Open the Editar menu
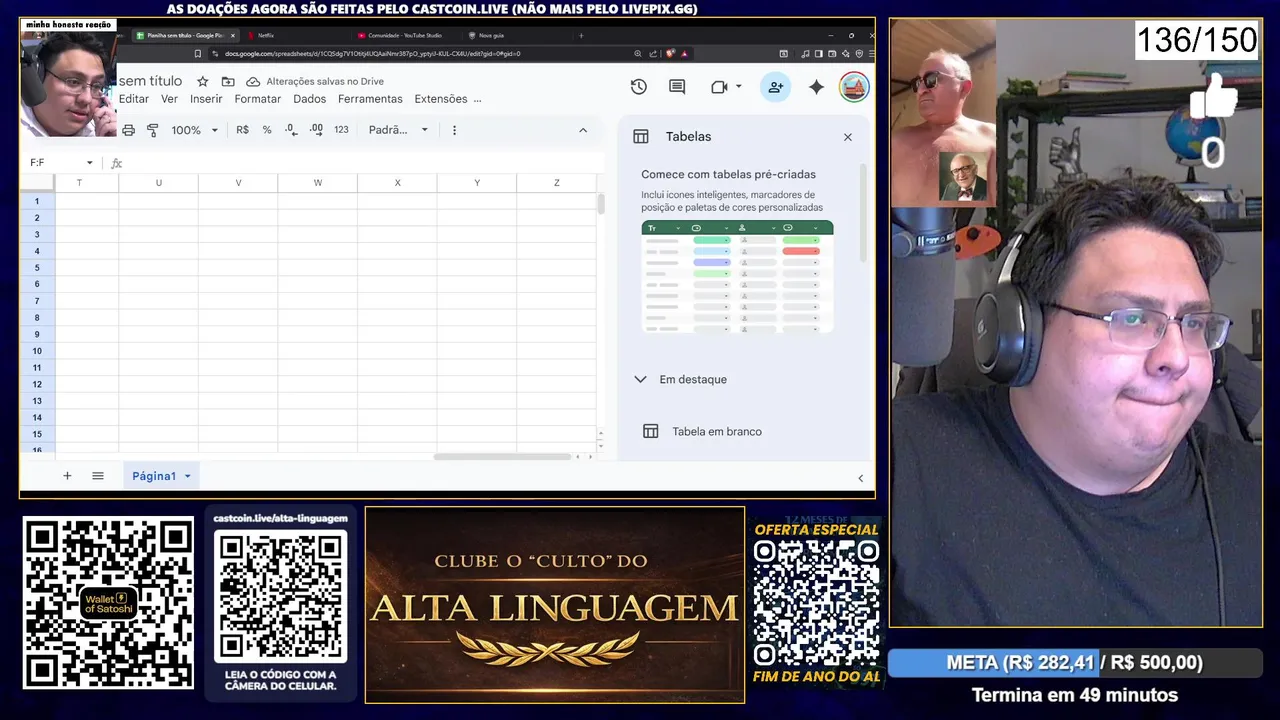 pos(134,99)
